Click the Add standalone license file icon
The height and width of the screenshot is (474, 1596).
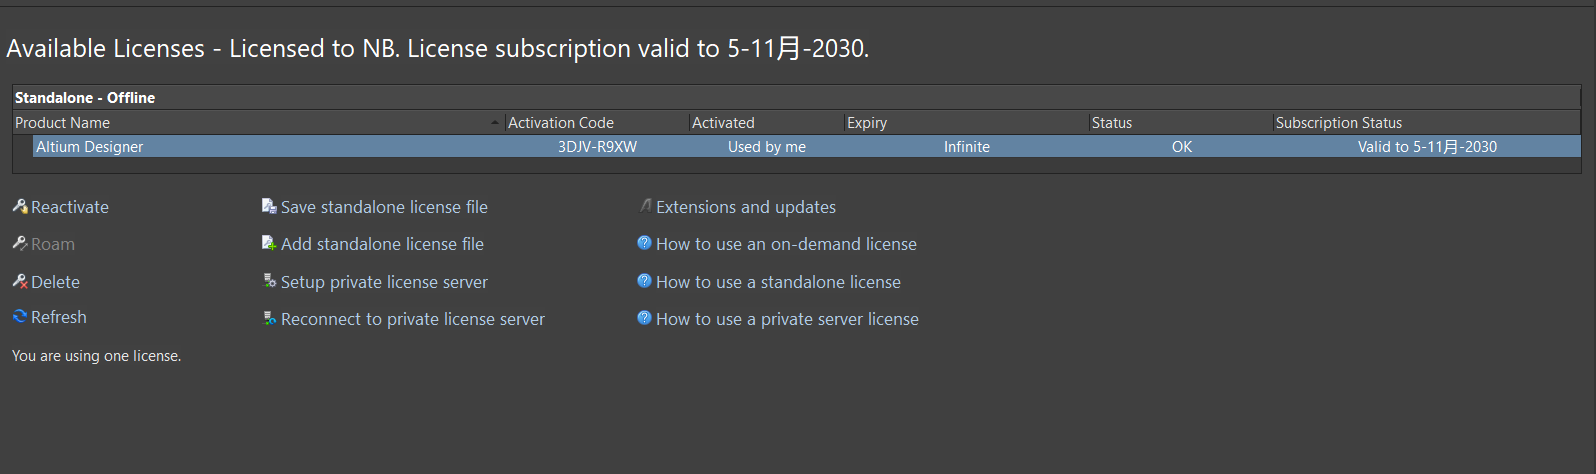point(269,243)
